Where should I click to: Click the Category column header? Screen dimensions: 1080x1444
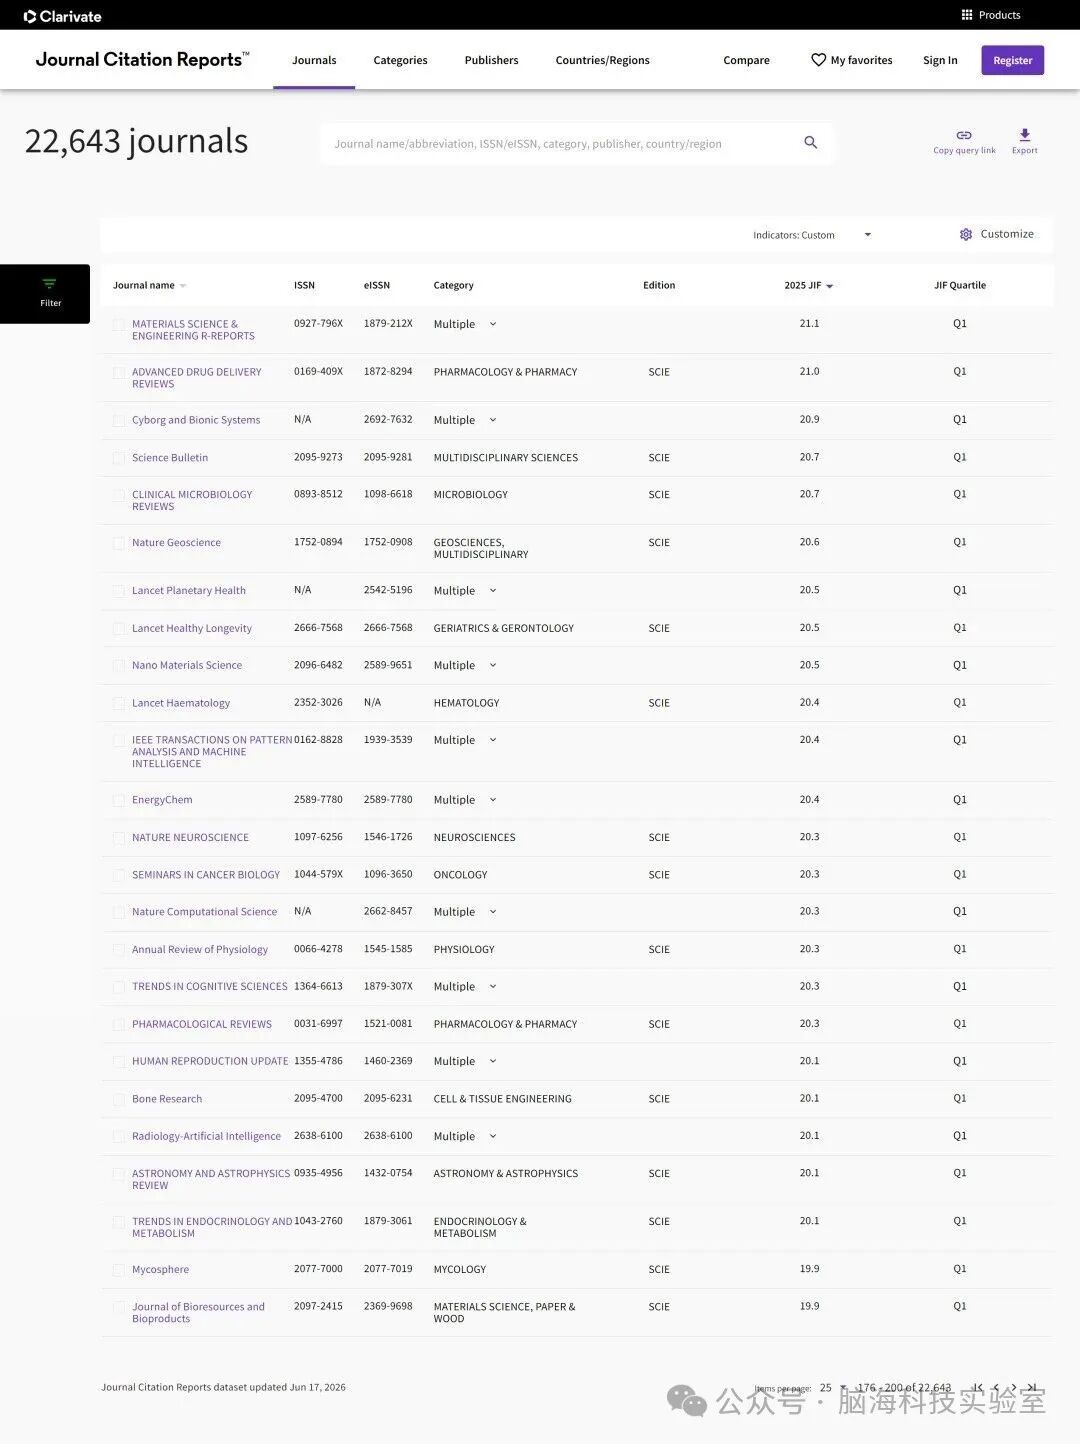[453, 286]
